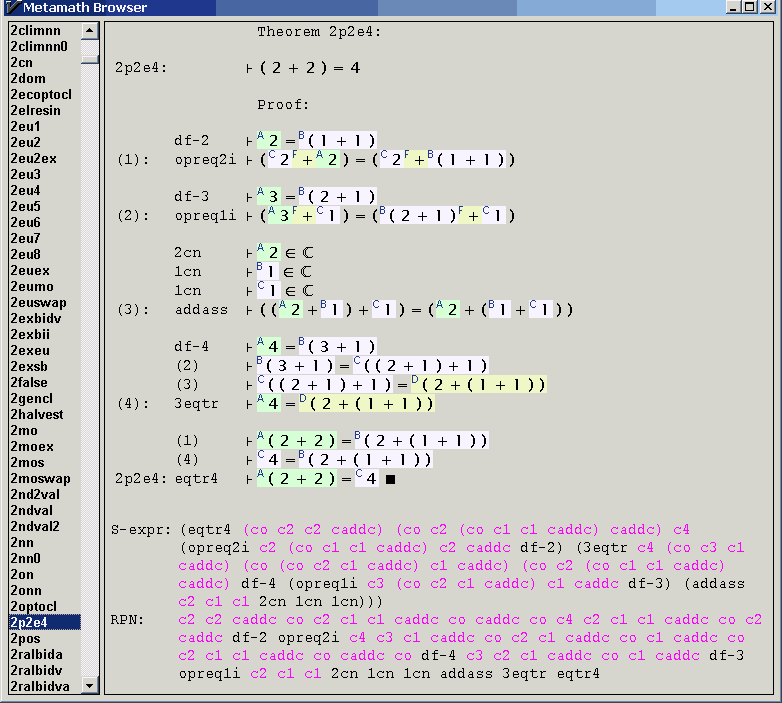782x703 pixels.
Task: Select 2ralbida in the theorem list
Action: point(36,654)
